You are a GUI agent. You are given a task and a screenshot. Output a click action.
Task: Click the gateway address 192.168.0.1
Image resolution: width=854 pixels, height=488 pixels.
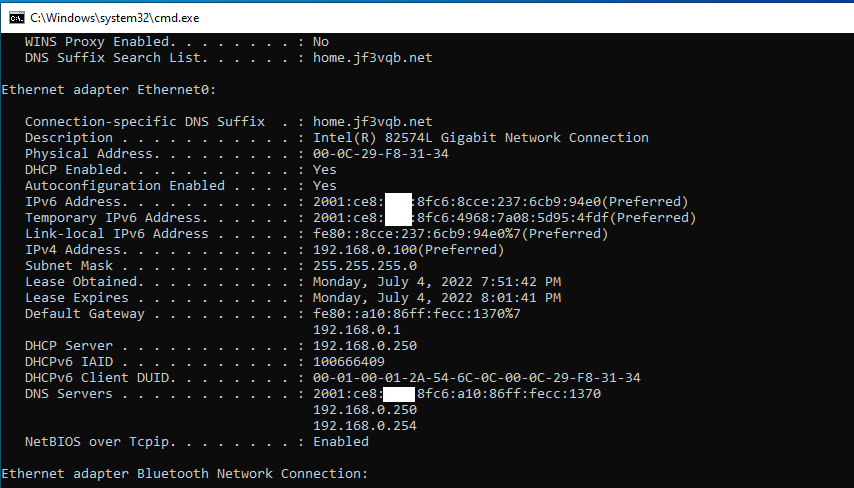[x=357, y=330]
